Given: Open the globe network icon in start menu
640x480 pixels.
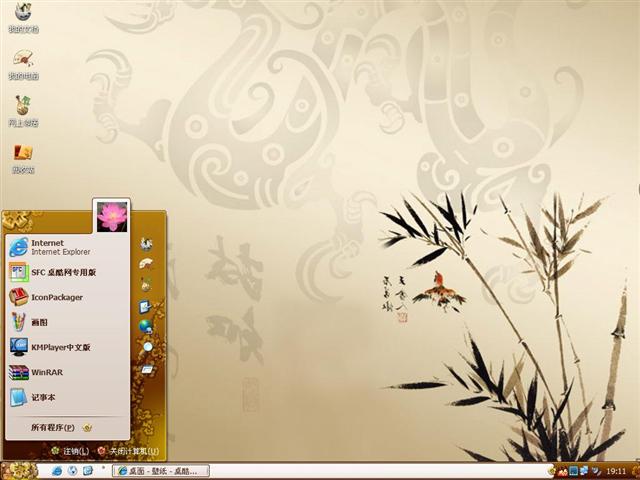Looking at the screenshot, I should [x=146, y=327].
